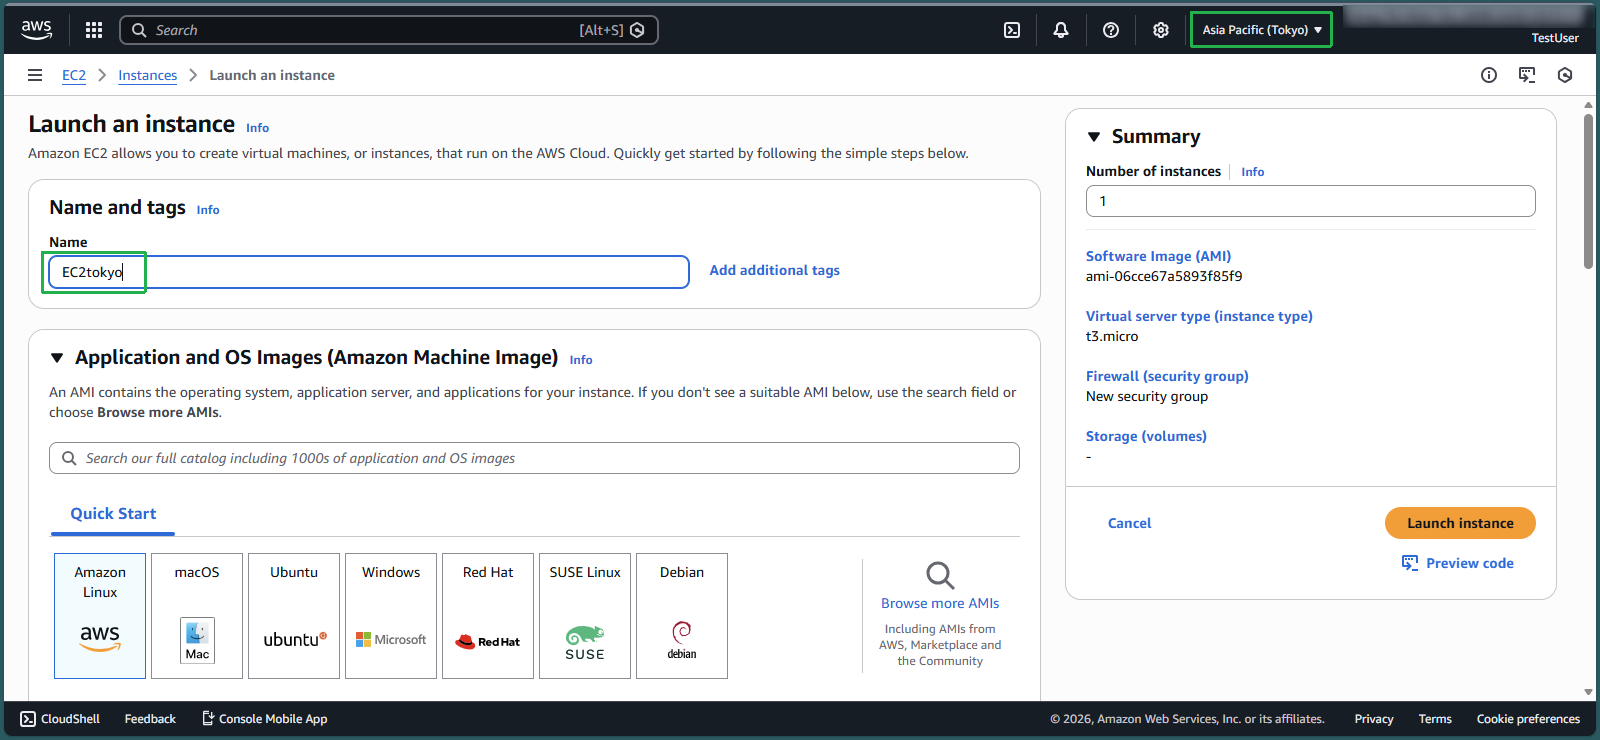The image size is (1600, 740).
Task: Click the Launch instance button
Action: pos(1460,523)
